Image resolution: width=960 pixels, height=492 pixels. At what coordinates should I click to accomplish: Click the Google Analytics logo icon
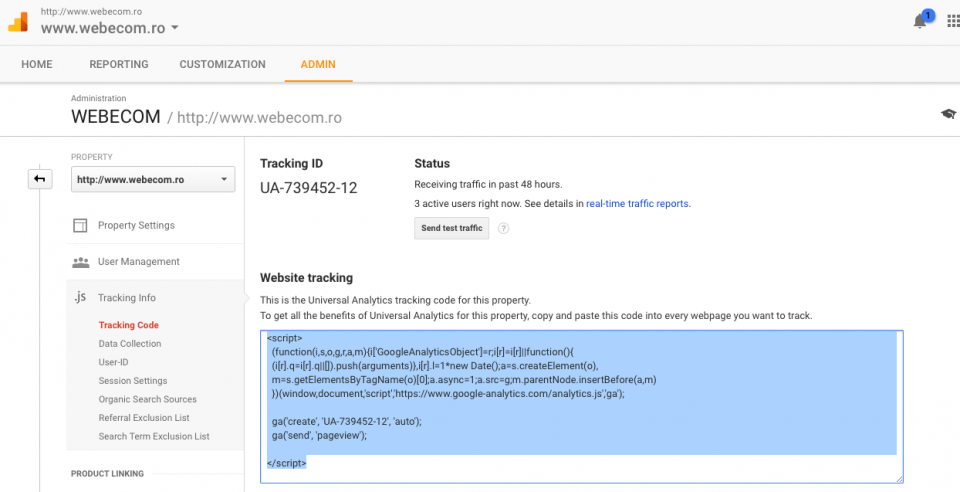pos(18,21)
